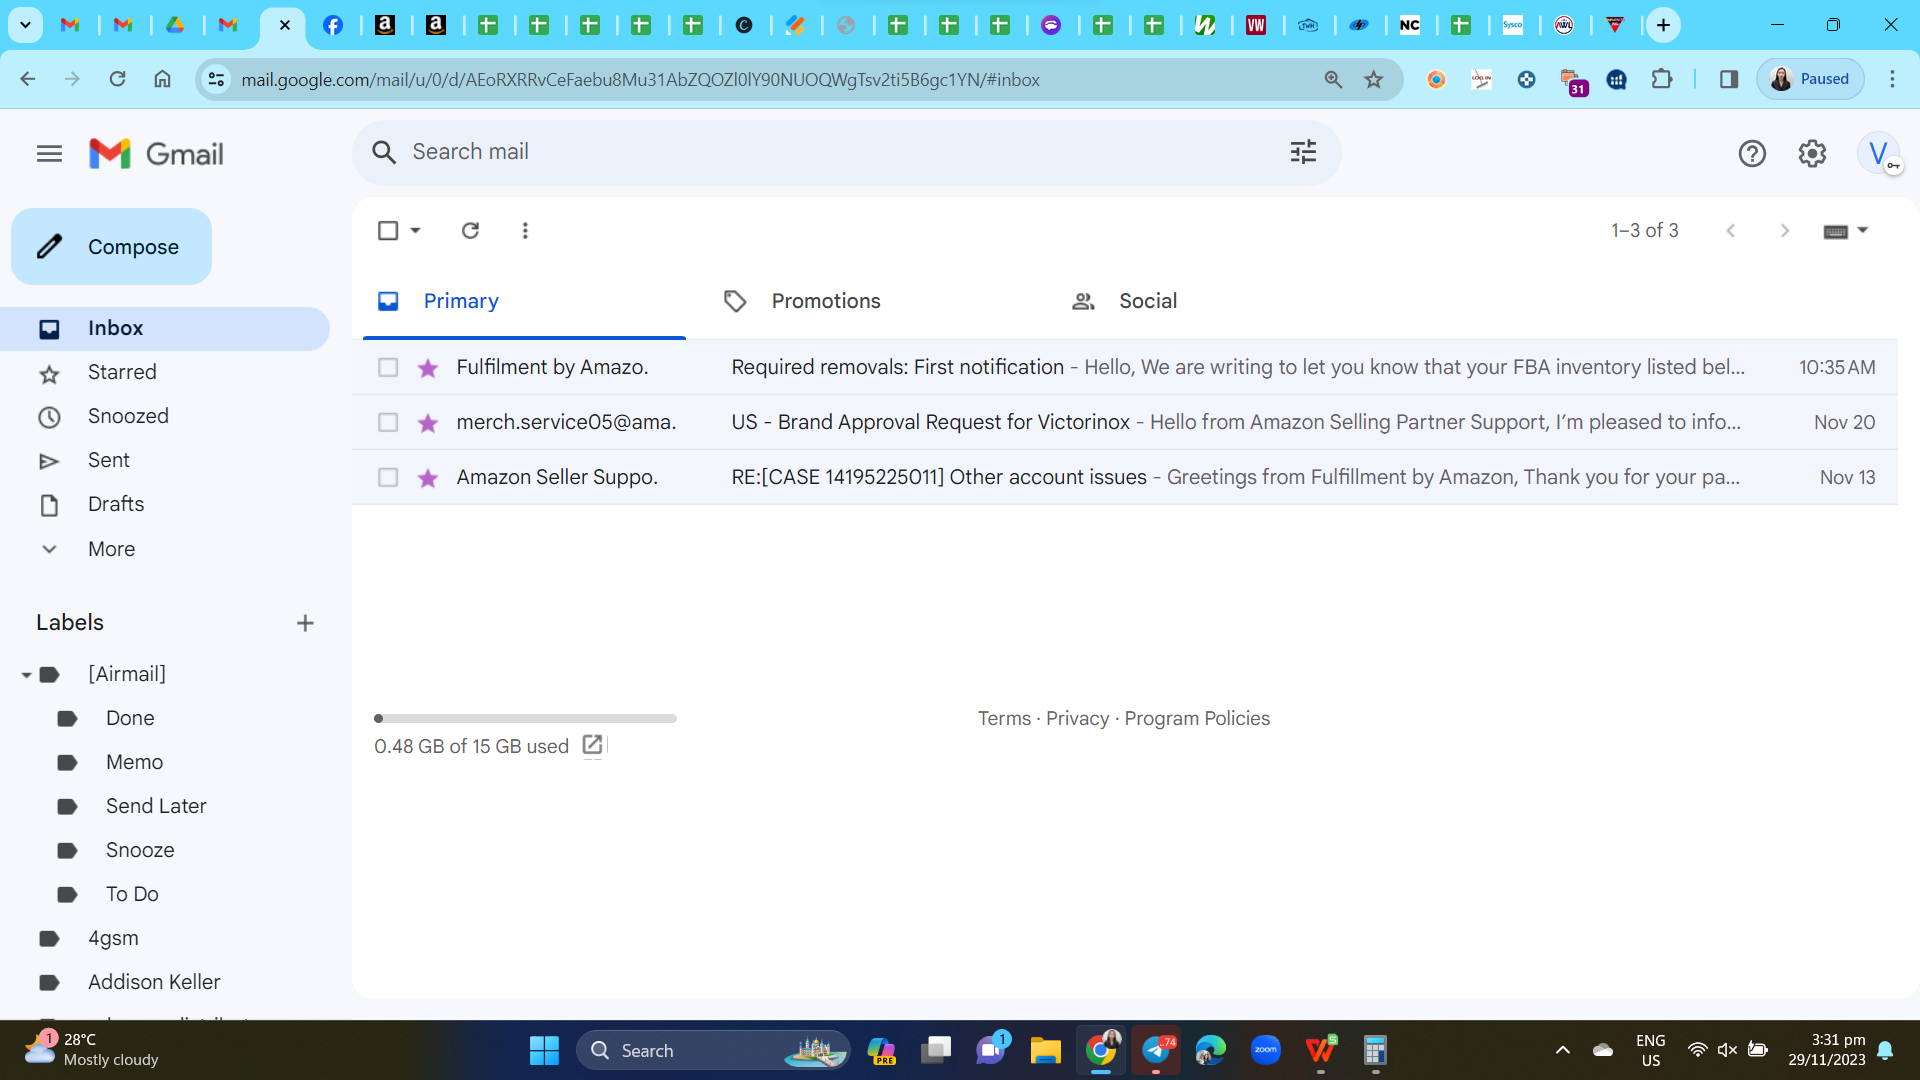1920x1080 pixels.
Task: Open Chrome three-dot menu
Action: point(1892,80)
